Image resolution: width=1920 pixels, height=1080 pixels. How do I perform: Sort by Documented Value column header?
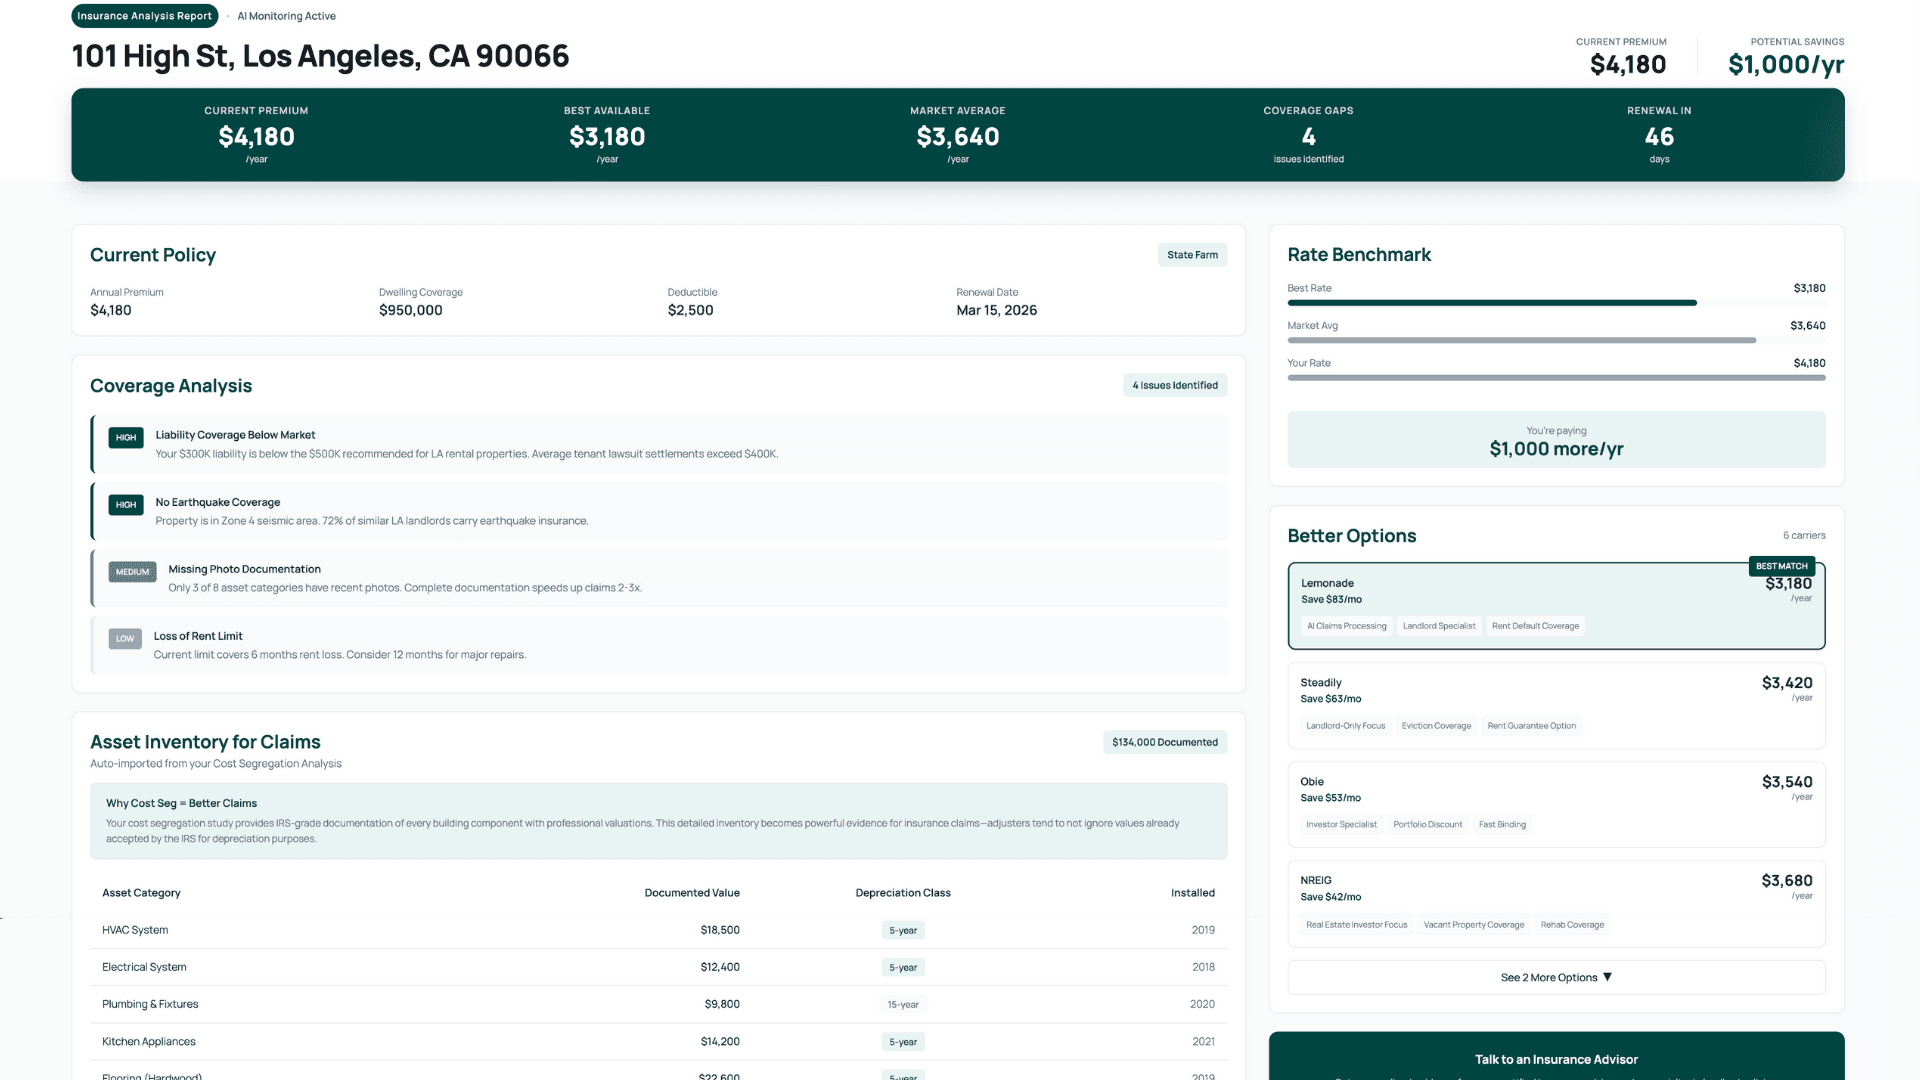click(692, 893)
